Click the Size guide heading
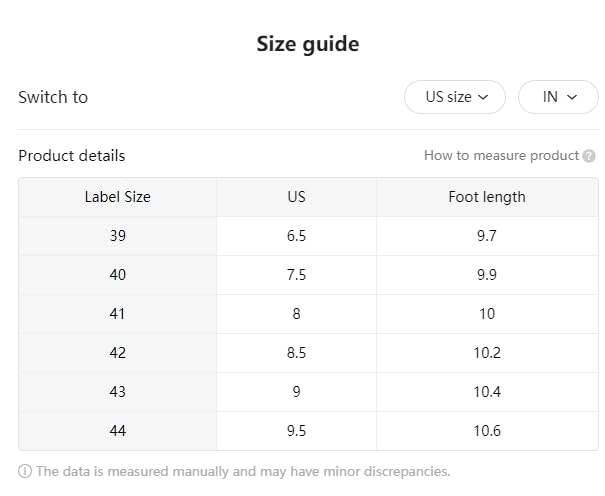Image resolution: width=605 pixels, height=496 pixels. pyautogui.click(x=307, y=44)
